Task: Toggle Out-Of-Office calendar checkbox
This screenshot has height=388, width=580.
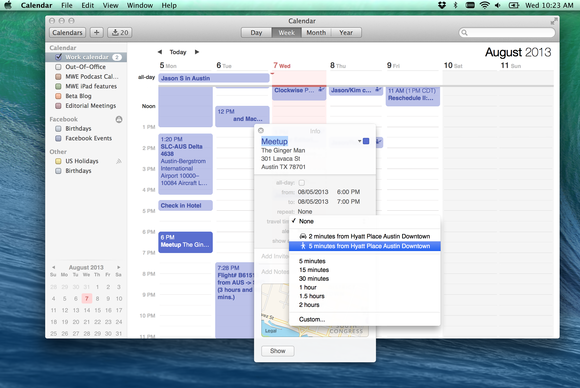Action: pos(58,67)
